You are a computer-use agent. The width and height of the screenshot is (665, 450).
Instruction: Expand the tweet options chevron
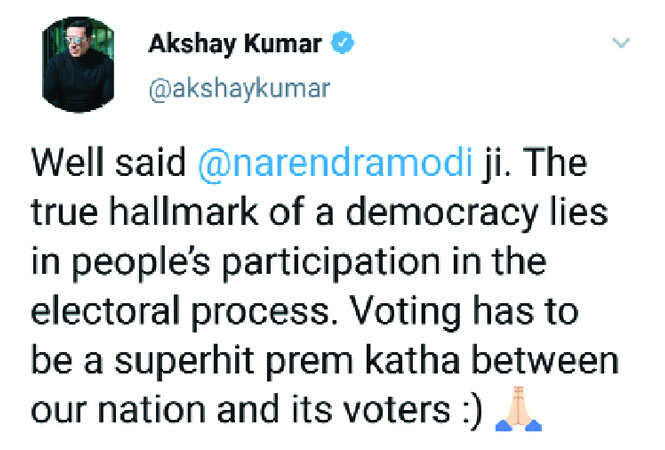(621, 42)
